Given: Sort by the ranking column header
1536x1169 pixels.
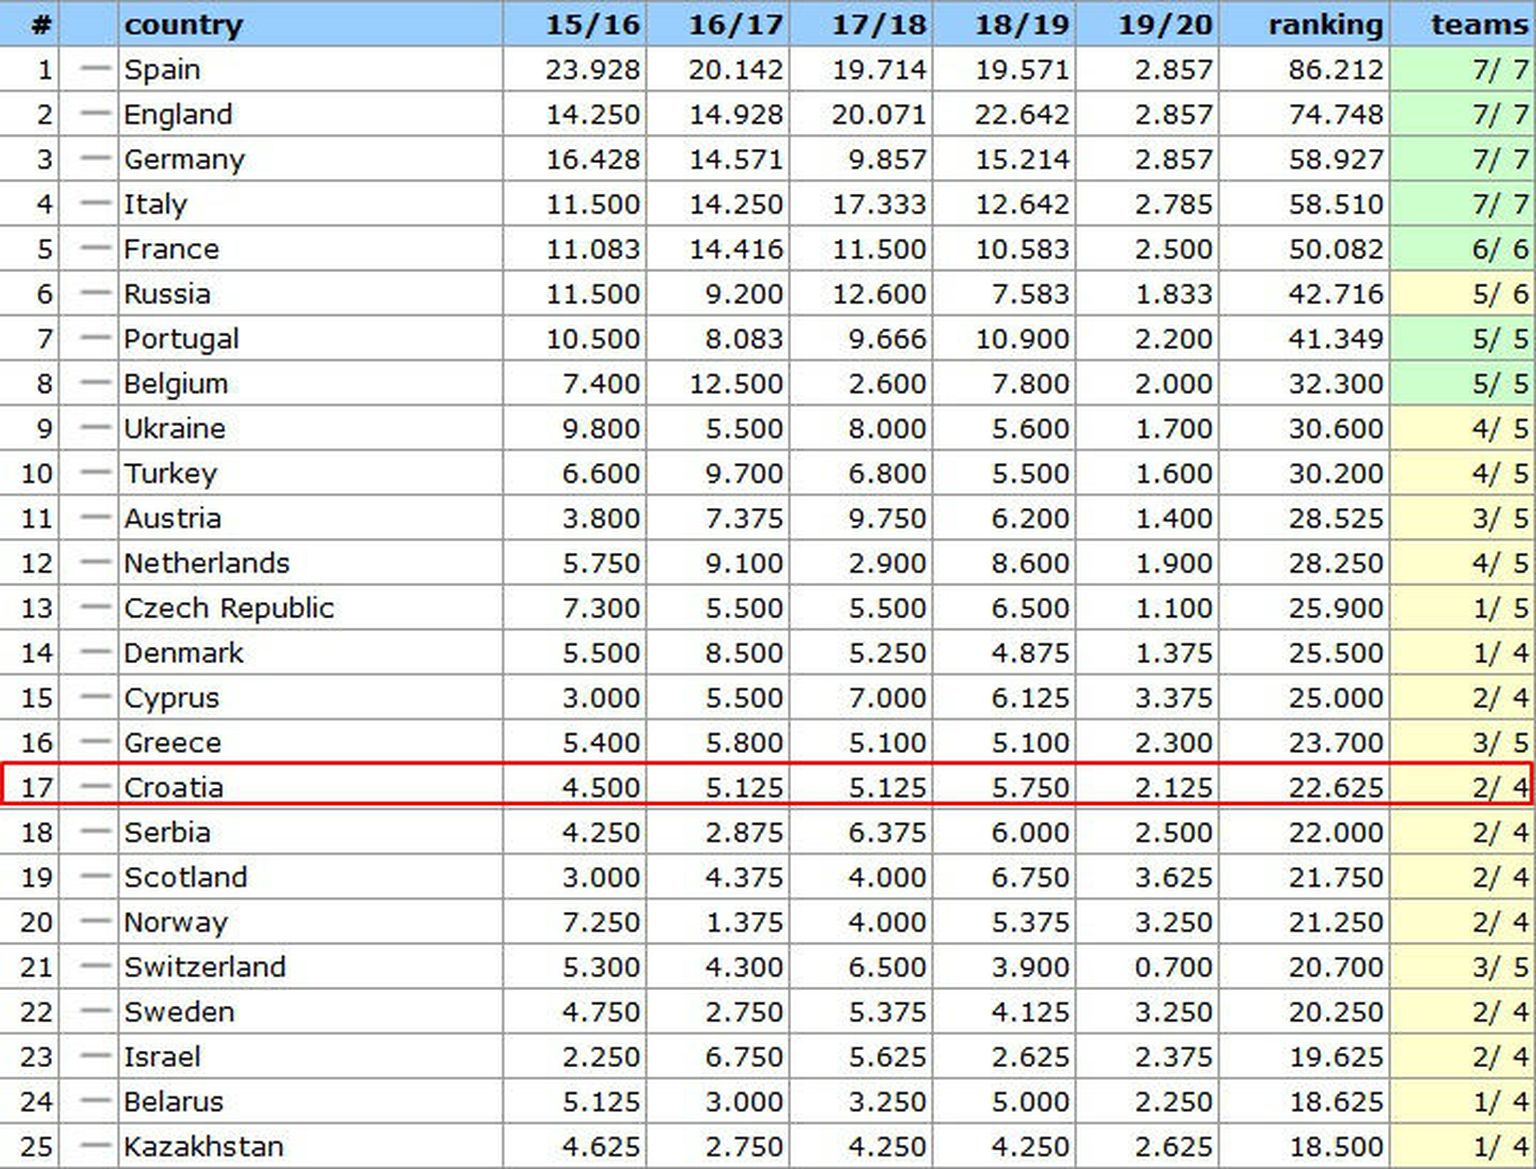Looking at the screenshot, I should 1325,24.
